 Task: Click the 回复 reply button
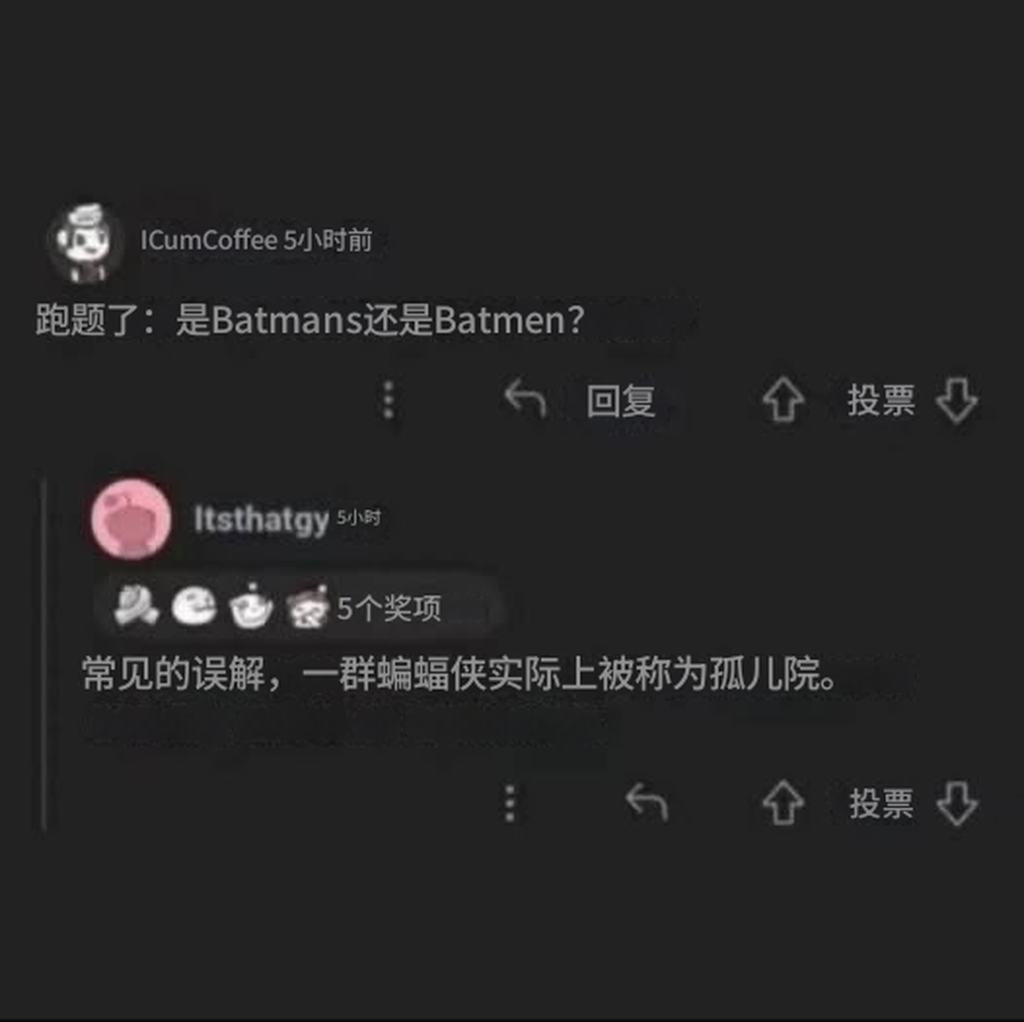[x=620, y=400]
